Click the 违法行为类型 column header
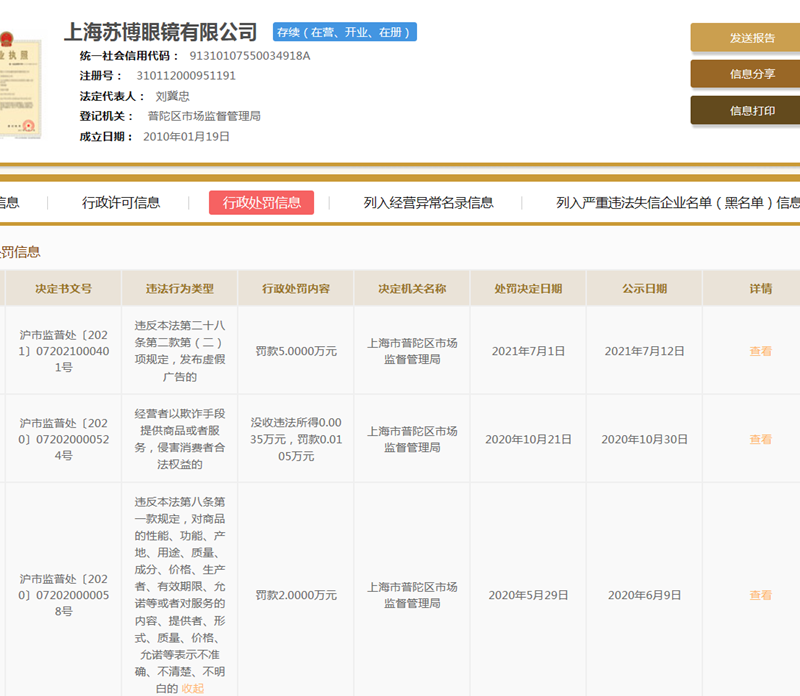 tap(180, 289)
